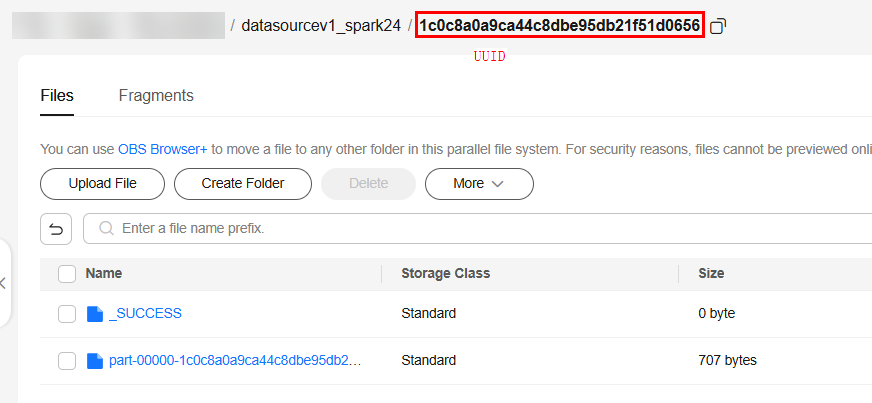This screenshot has width=872, height=403.
Task: Click the back arrow return icon
Action: (x=56, y=228)
